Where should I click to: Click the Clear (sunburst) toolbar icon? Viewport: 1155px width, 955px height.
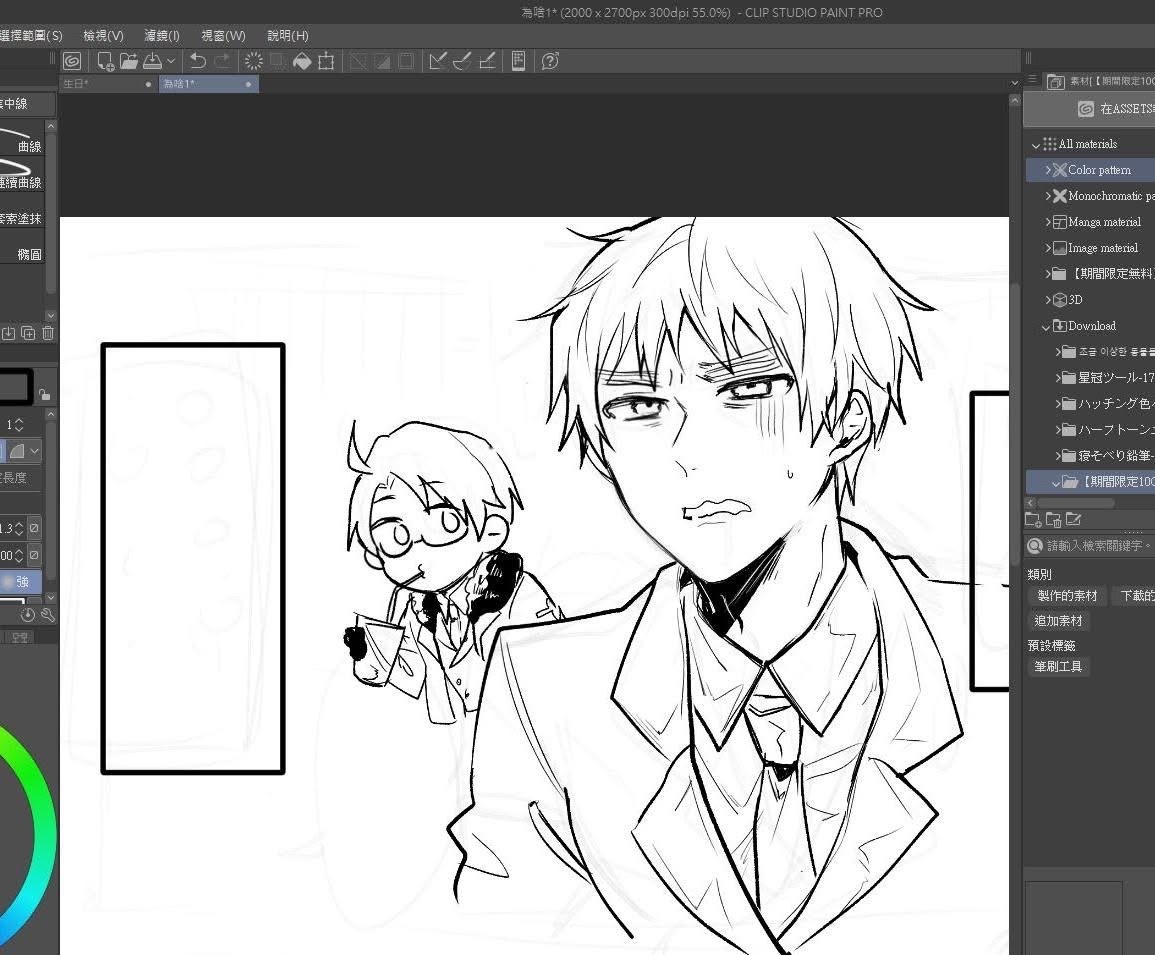[253, 61]
